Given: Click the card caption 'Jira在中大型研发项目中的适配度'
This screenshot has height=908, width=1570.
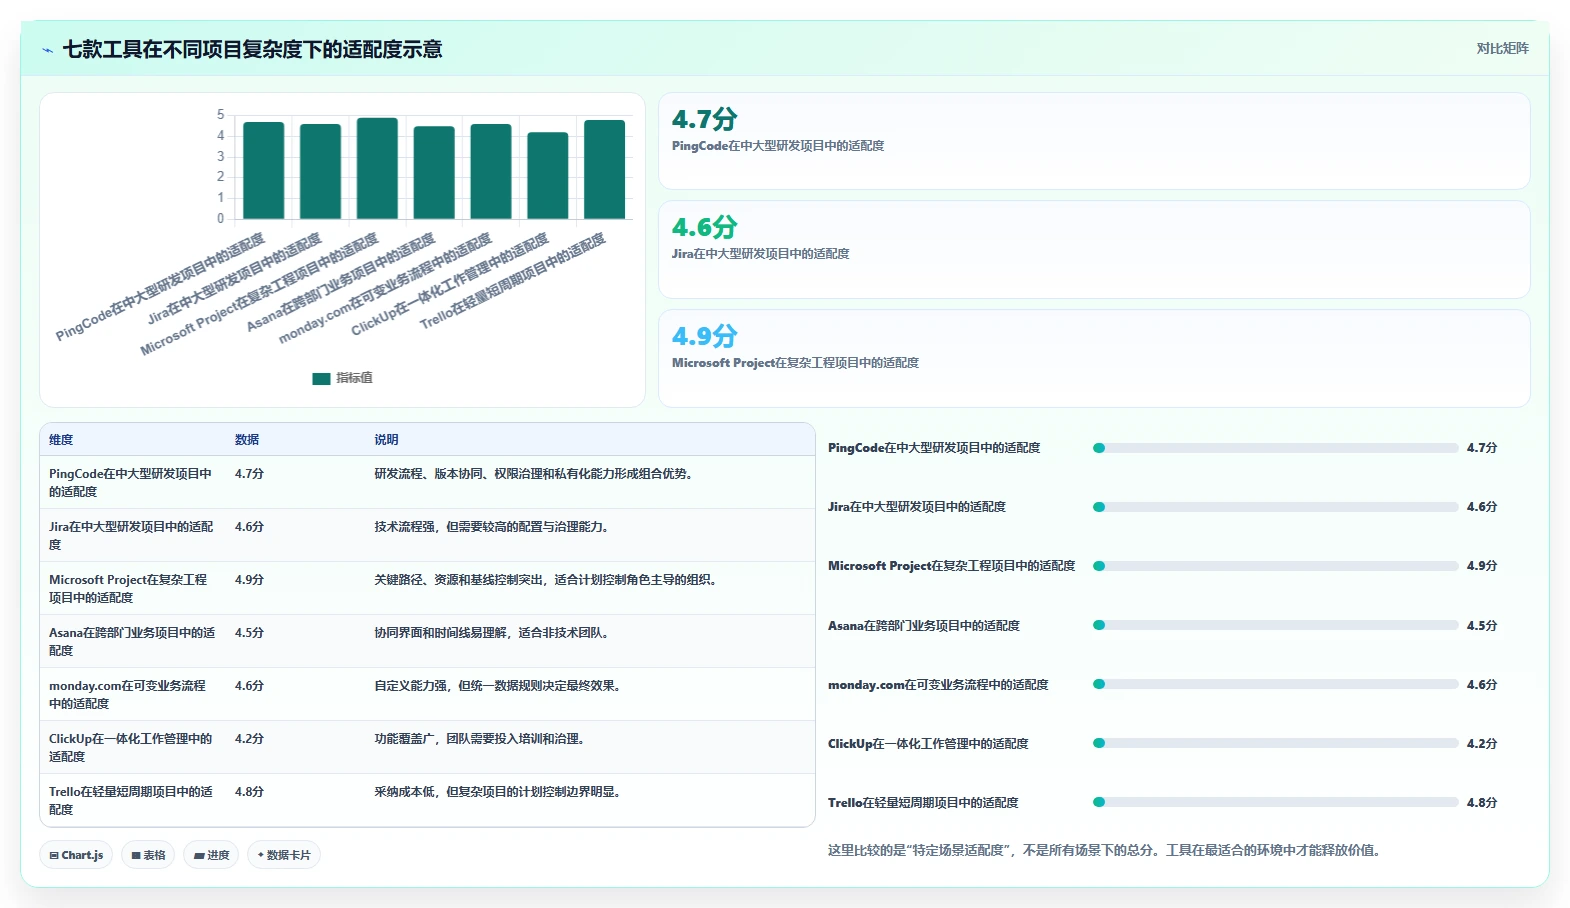Looking at the screenshot, I should (x=761, y=254).
